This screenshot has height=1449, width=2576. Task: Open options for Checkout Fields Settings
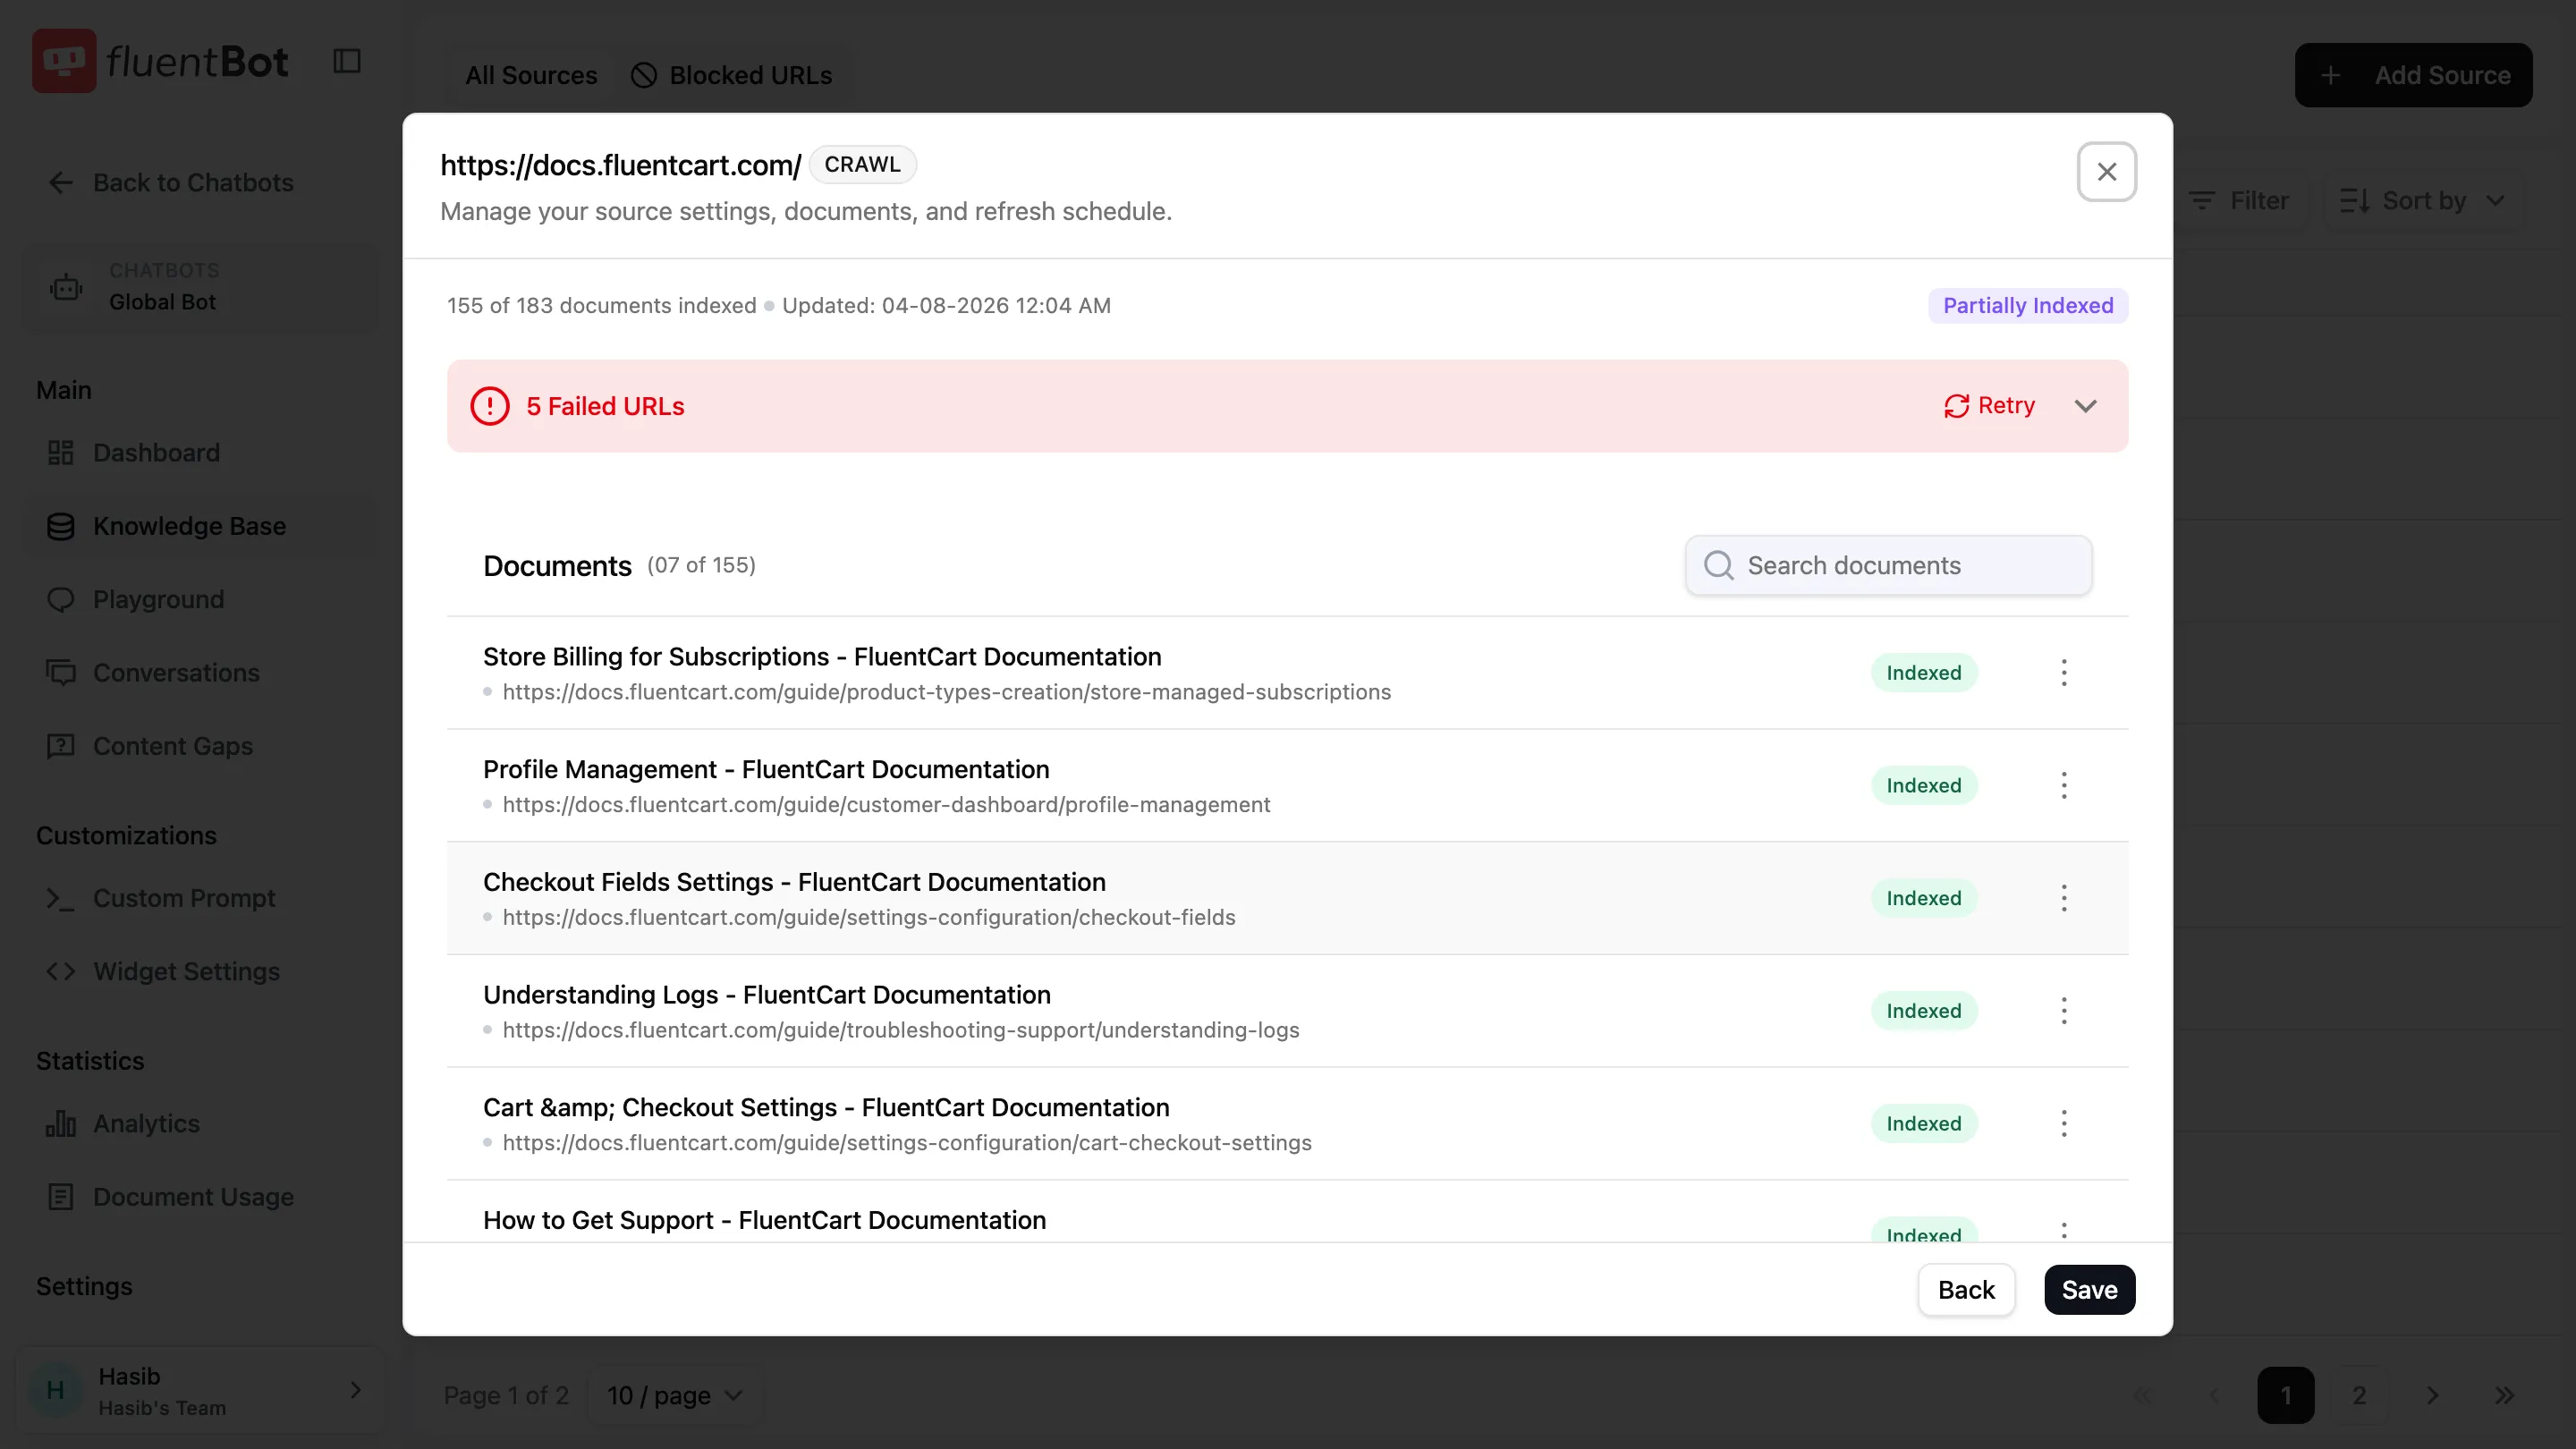tap(2064, 898)
